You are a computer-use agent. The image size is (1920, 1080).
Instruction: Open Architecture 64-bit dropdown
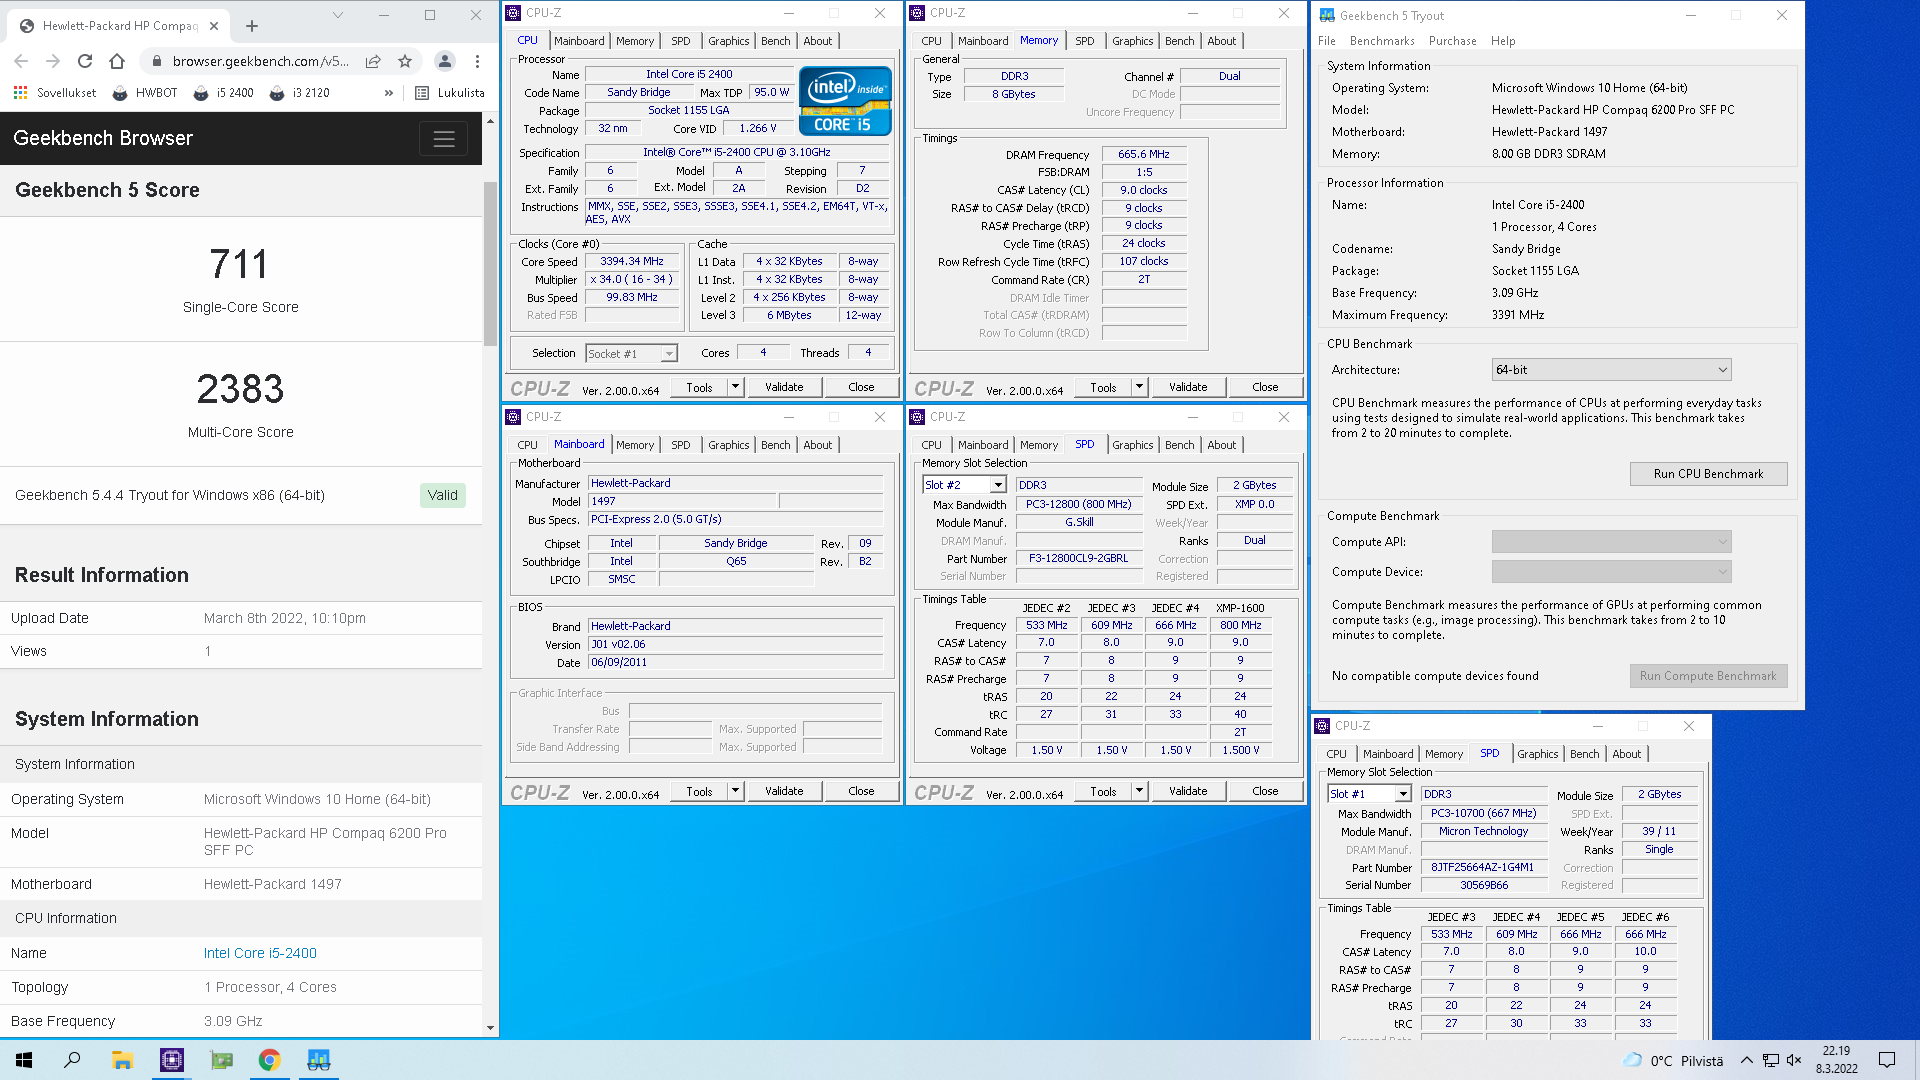[x=1611, y=370]
